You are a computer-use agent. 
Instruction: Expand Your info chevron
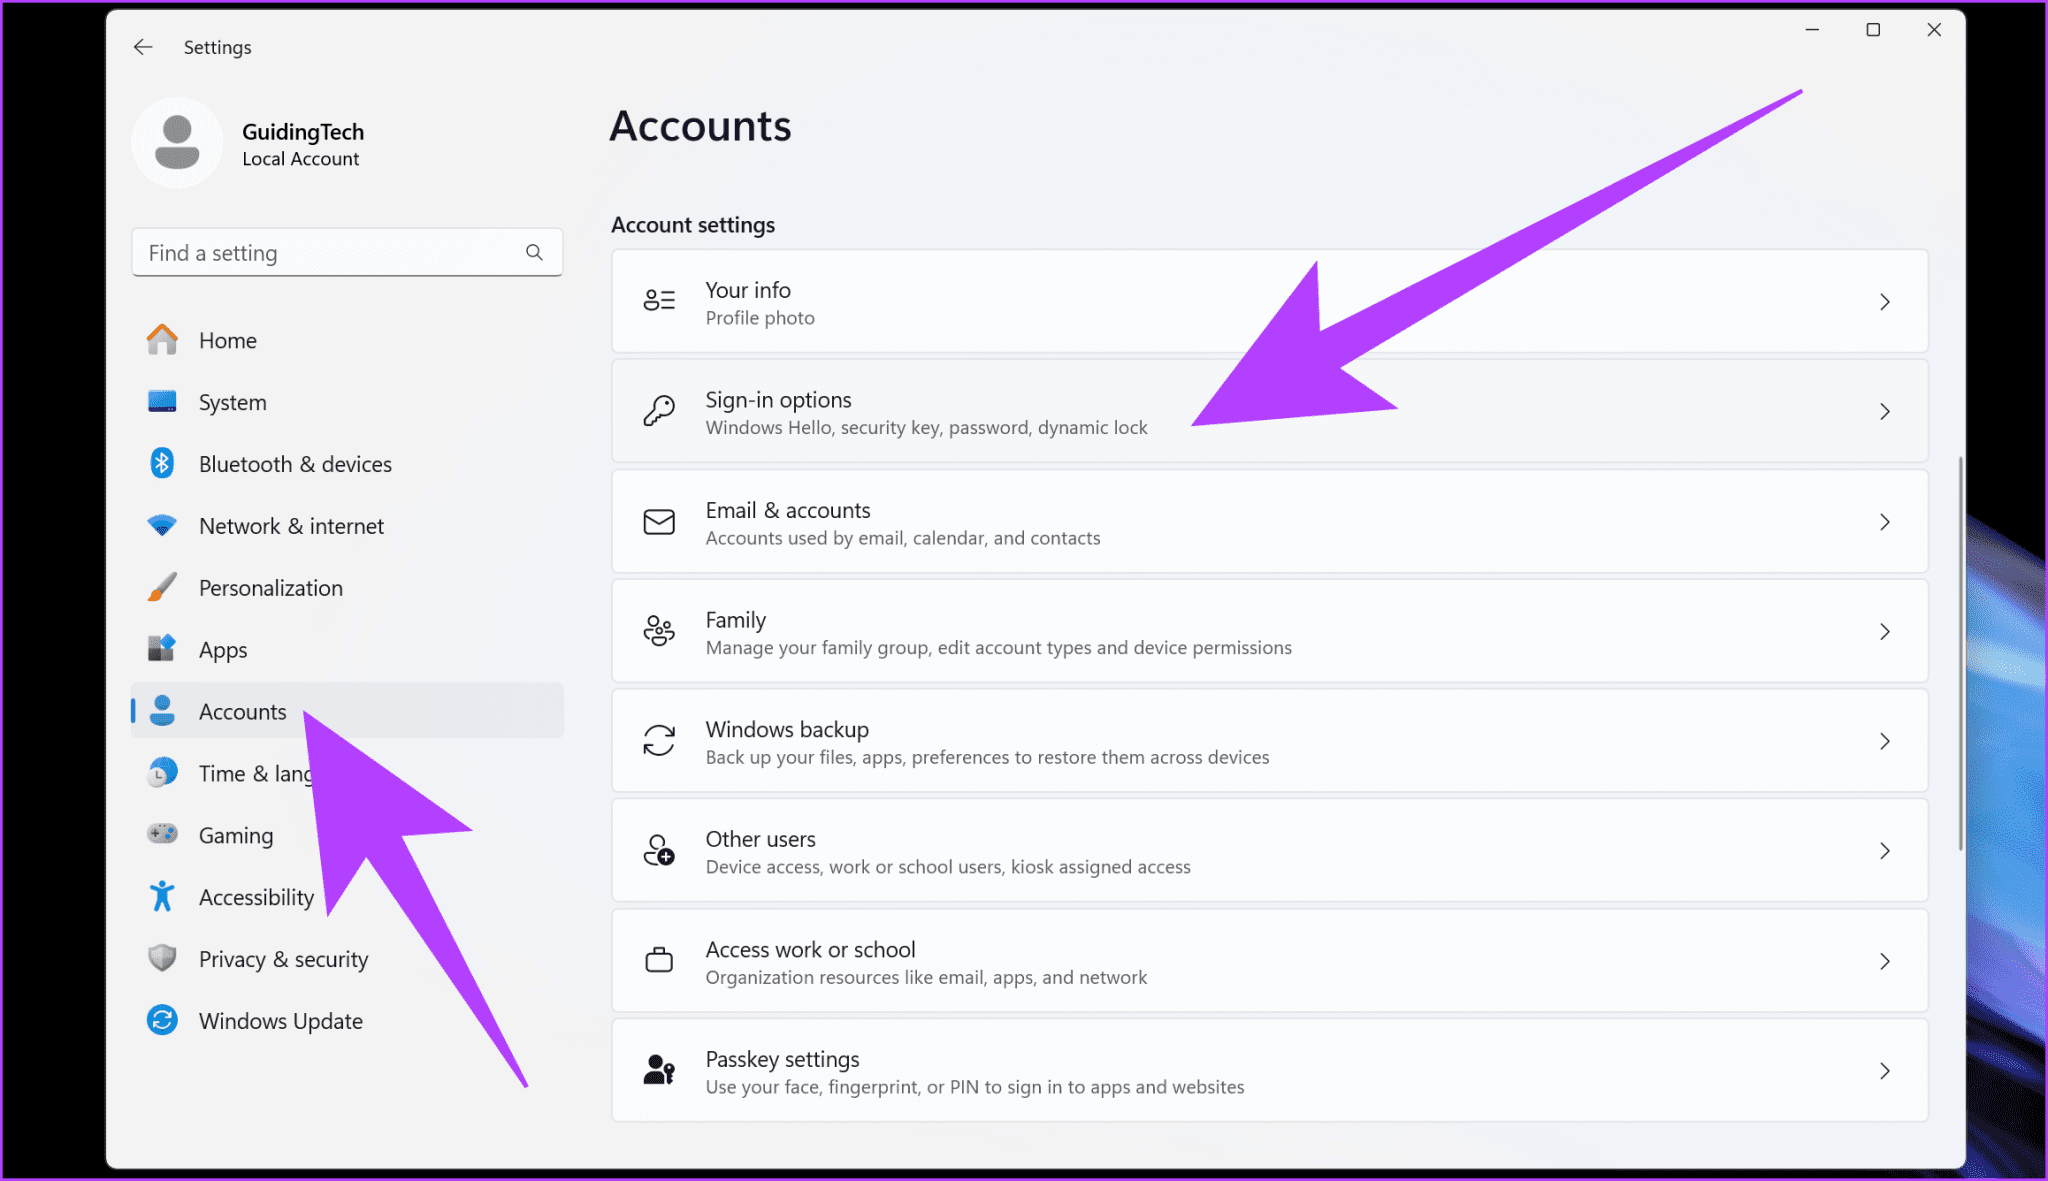point(1884,302)
